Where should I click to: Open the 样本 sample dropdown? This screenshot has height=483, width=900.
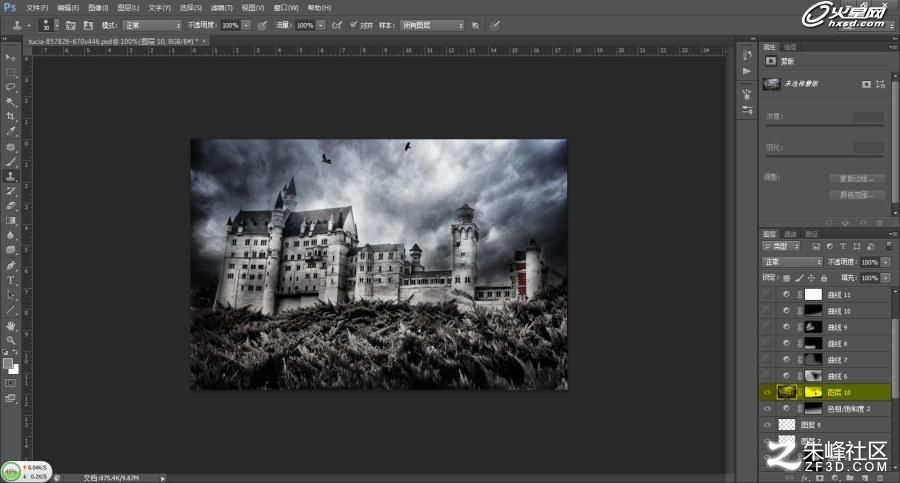click(432, 25)
